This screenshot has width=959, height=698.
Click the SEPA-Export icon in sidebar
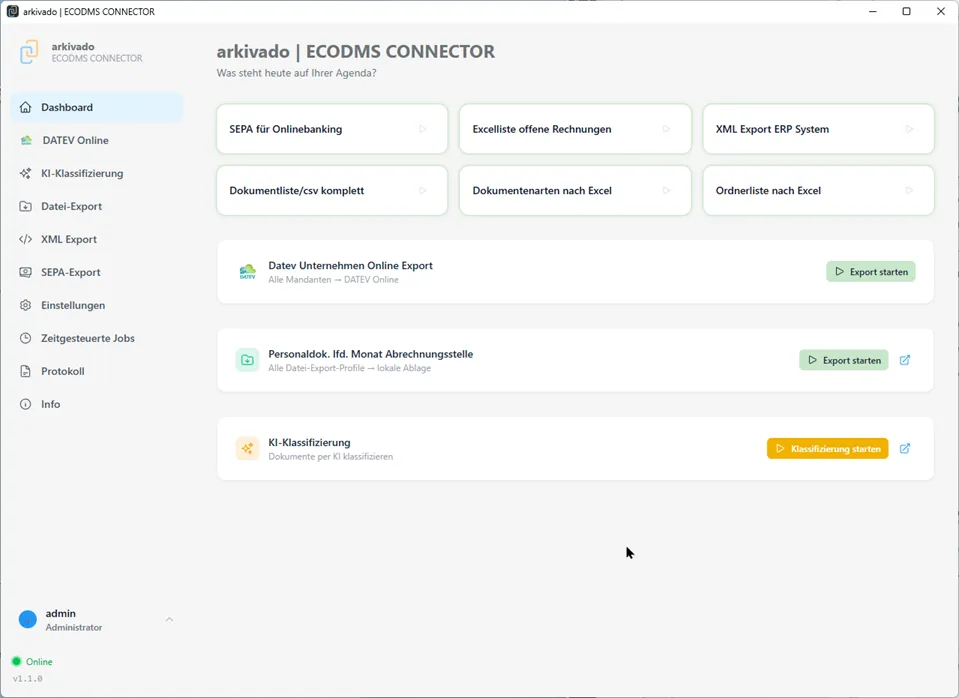click(x=25, y=272)
